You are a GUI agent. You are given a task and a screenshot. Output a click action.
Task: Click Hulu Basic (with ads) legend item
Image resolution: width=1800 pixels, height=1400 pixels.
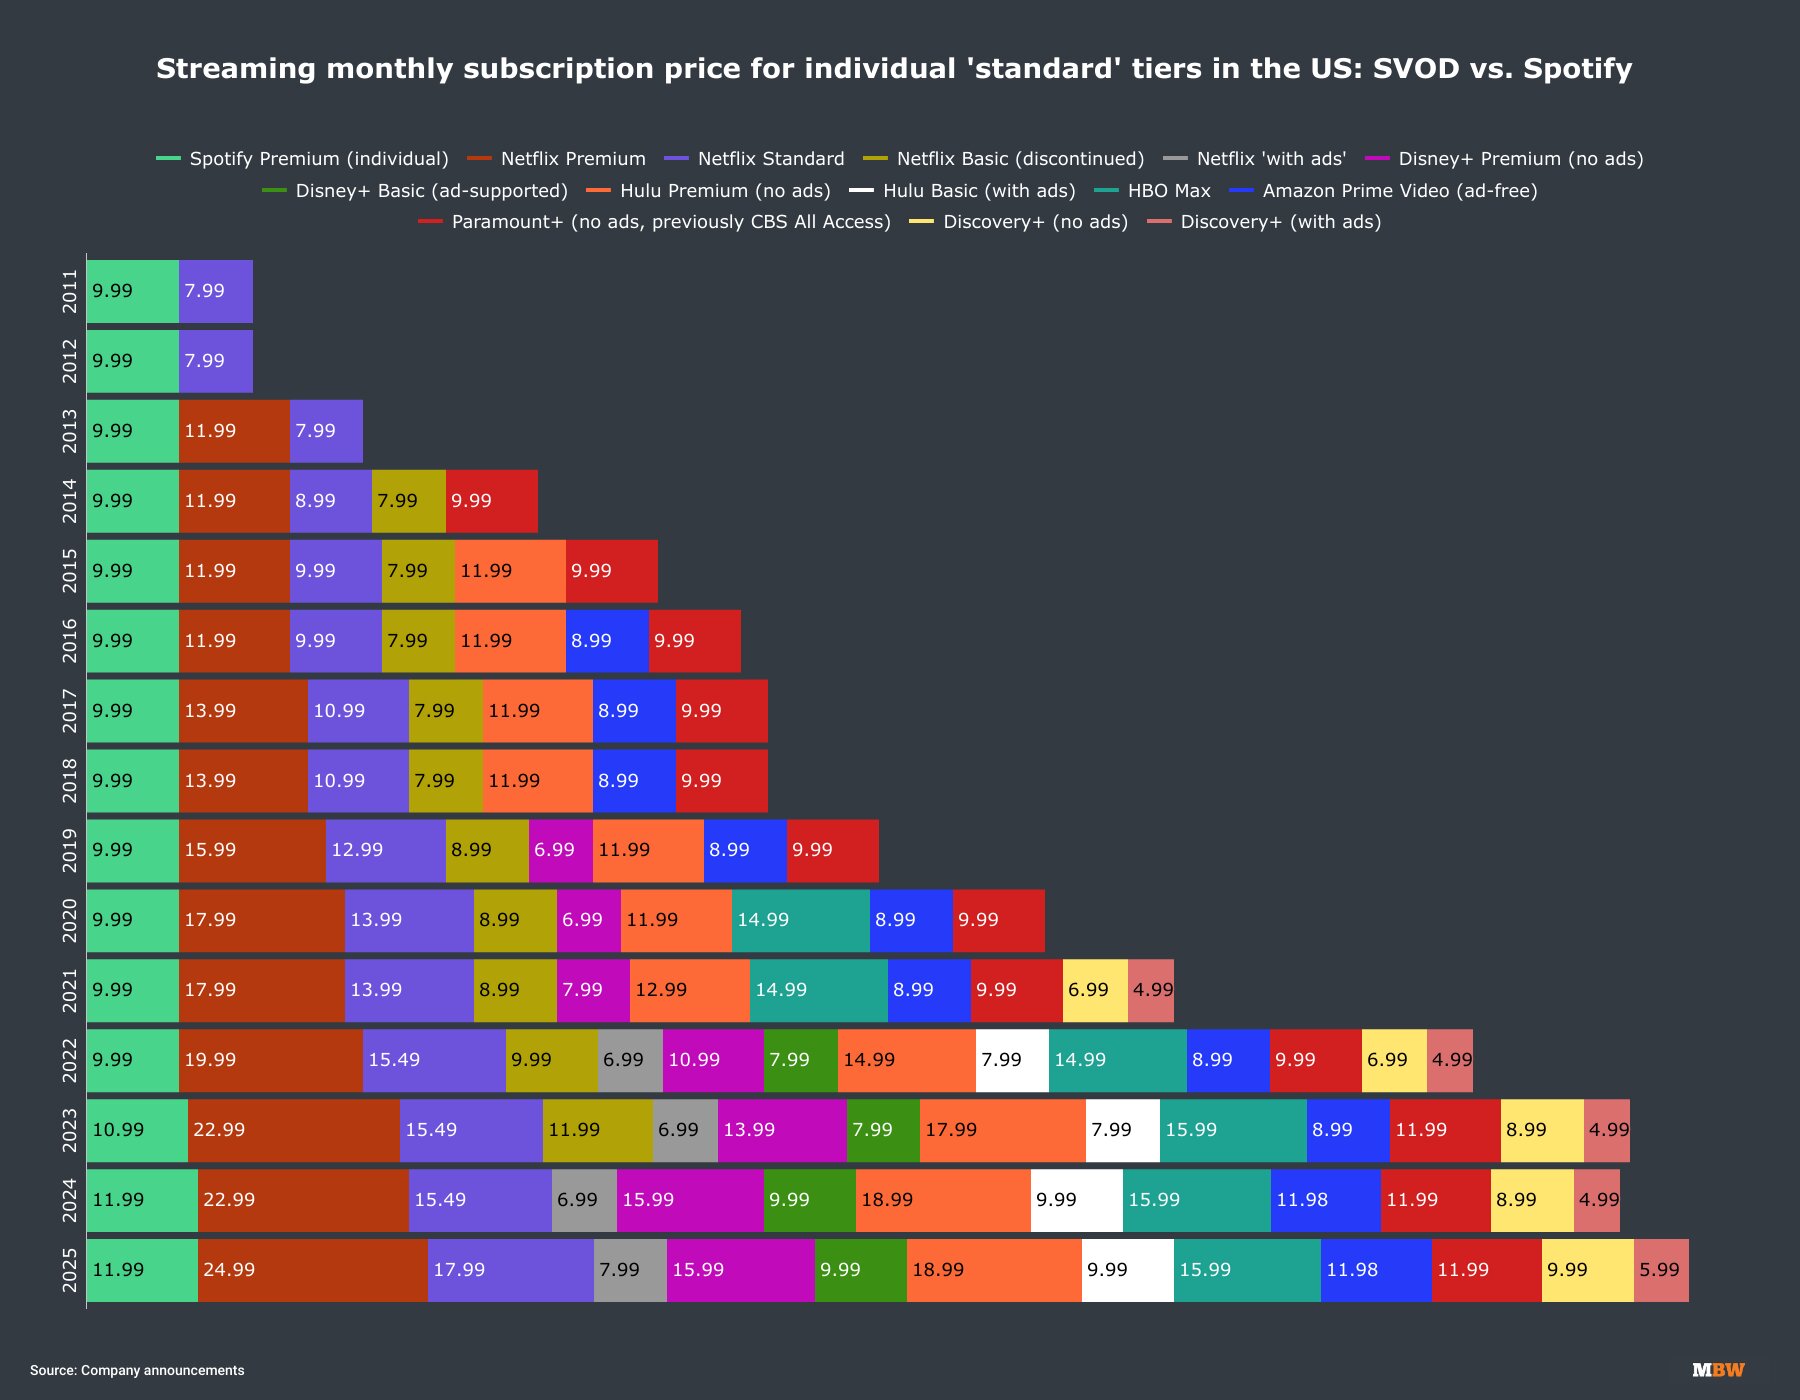click(x=962, y=191)
